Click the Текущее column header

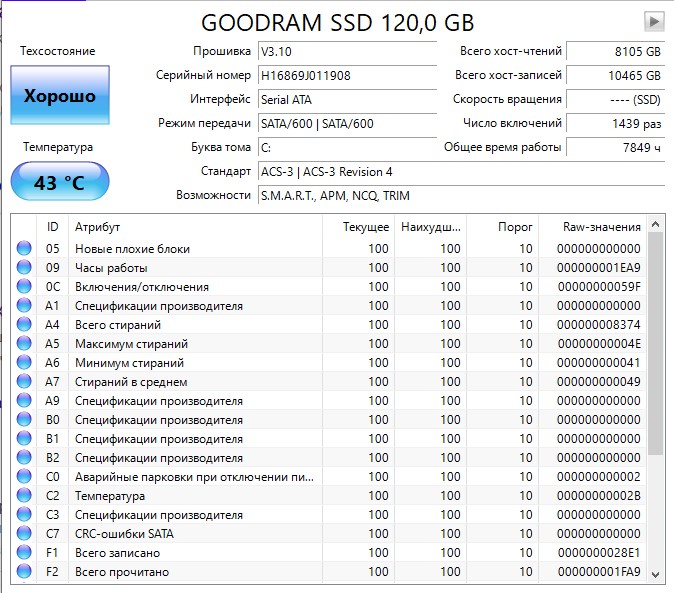coord(358,227)
